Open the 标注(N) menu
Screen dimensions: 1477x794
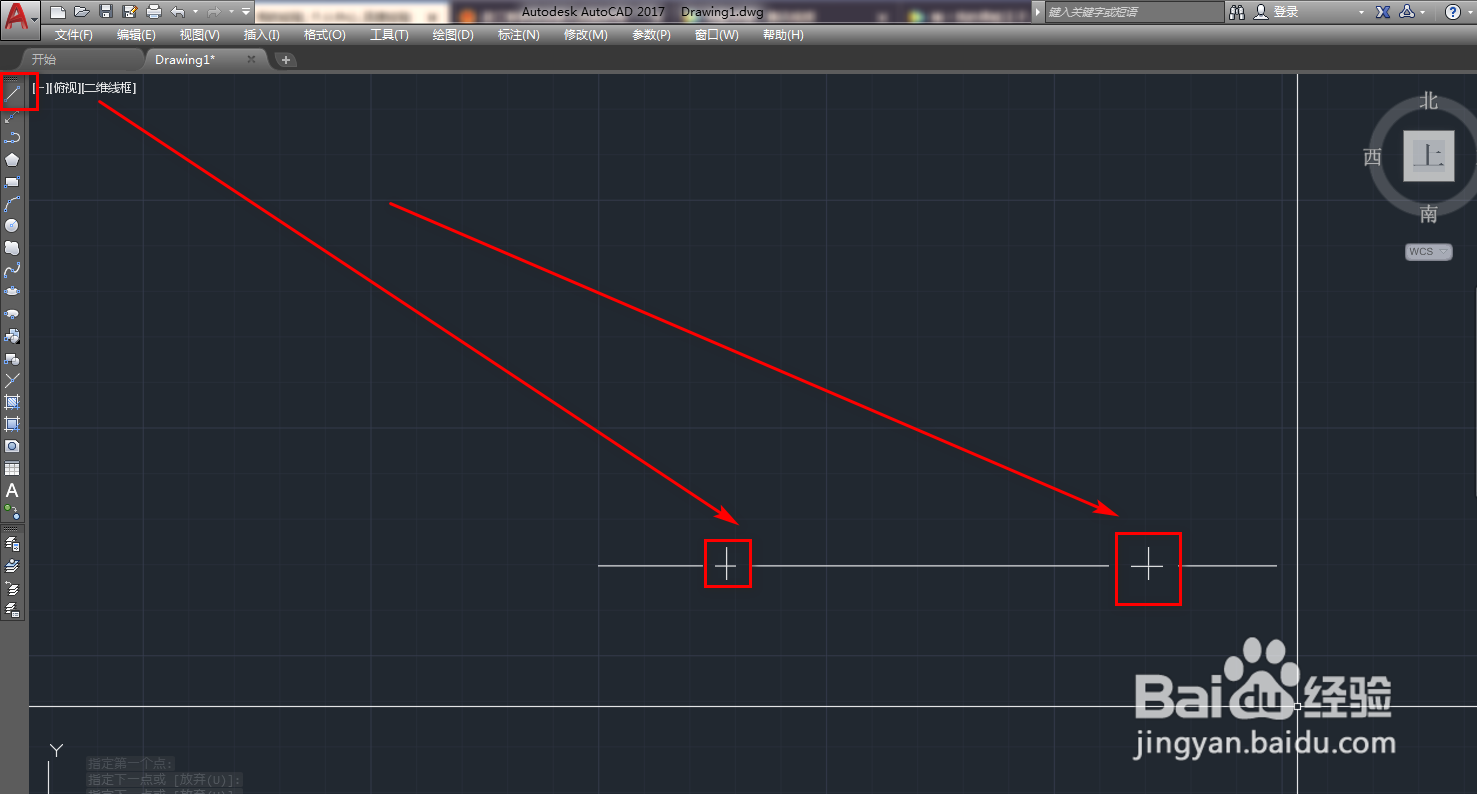click(519, 35)
